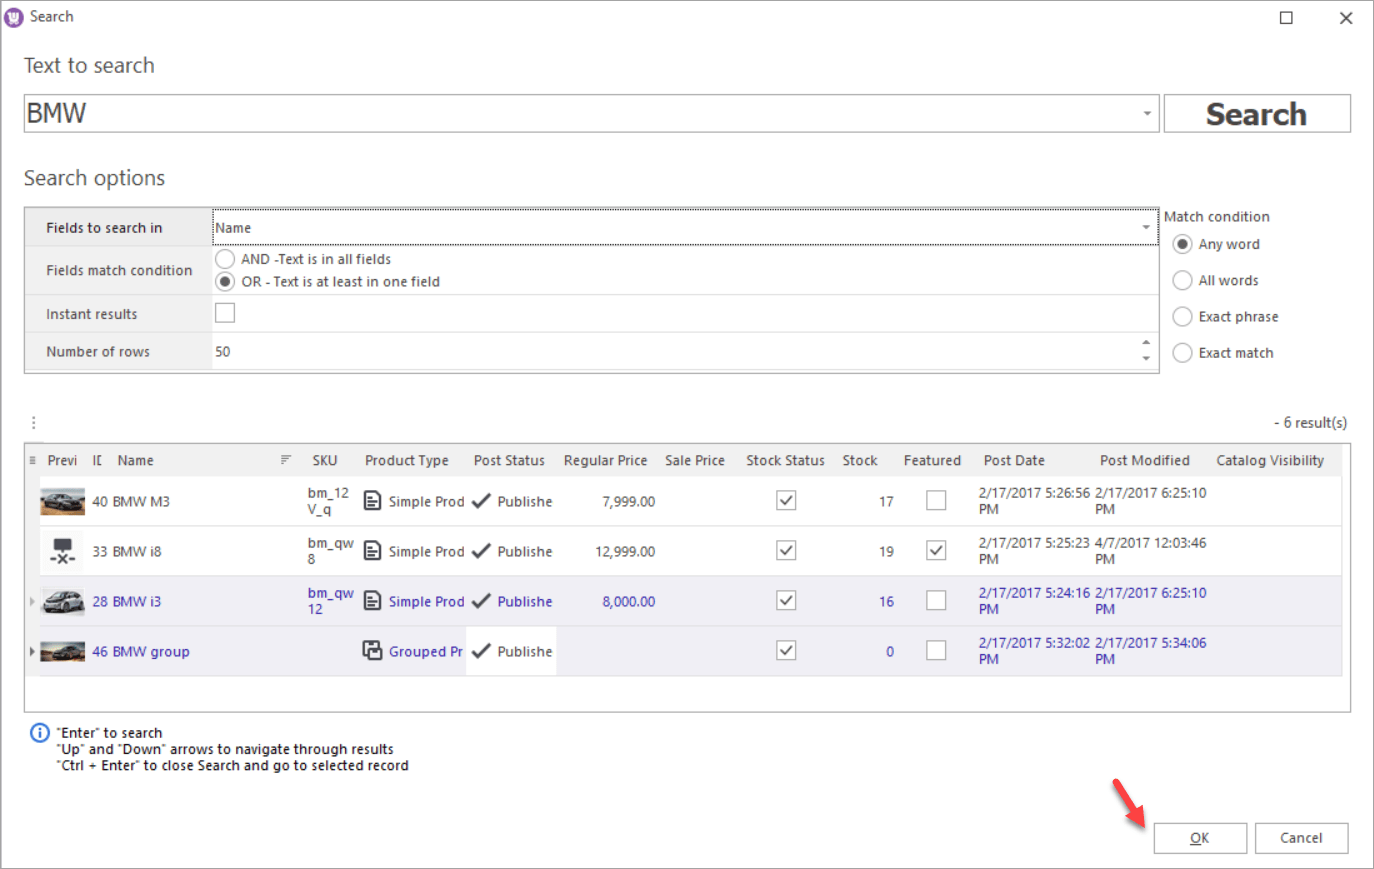Click the BMW group preview thumbnail
The width and height of the screenshot is (1374, 869).
point(62,651)
